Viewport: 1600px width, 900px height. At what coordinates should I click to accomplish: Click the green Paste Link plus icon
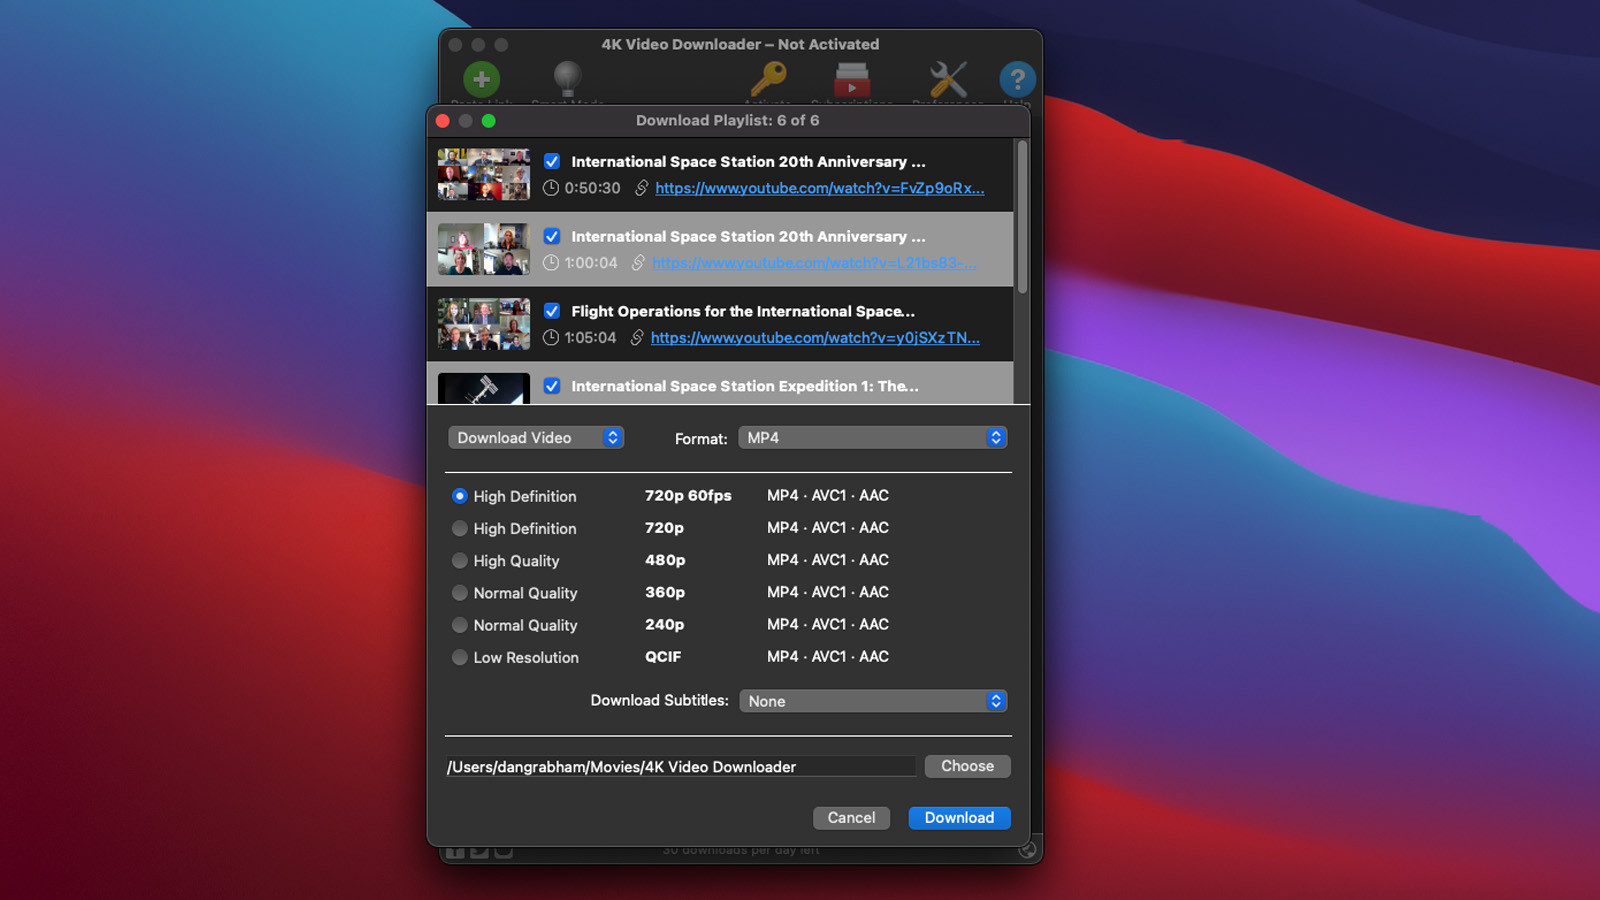tap(481, 79)
